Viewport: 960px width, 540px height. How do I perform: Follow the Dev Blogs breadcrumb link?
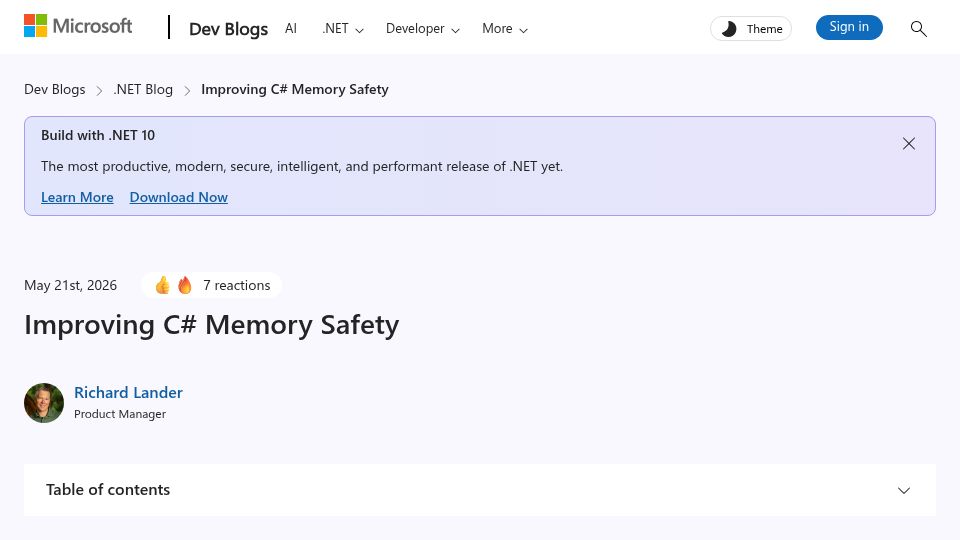pyautogui.click(x=54, y=89)
